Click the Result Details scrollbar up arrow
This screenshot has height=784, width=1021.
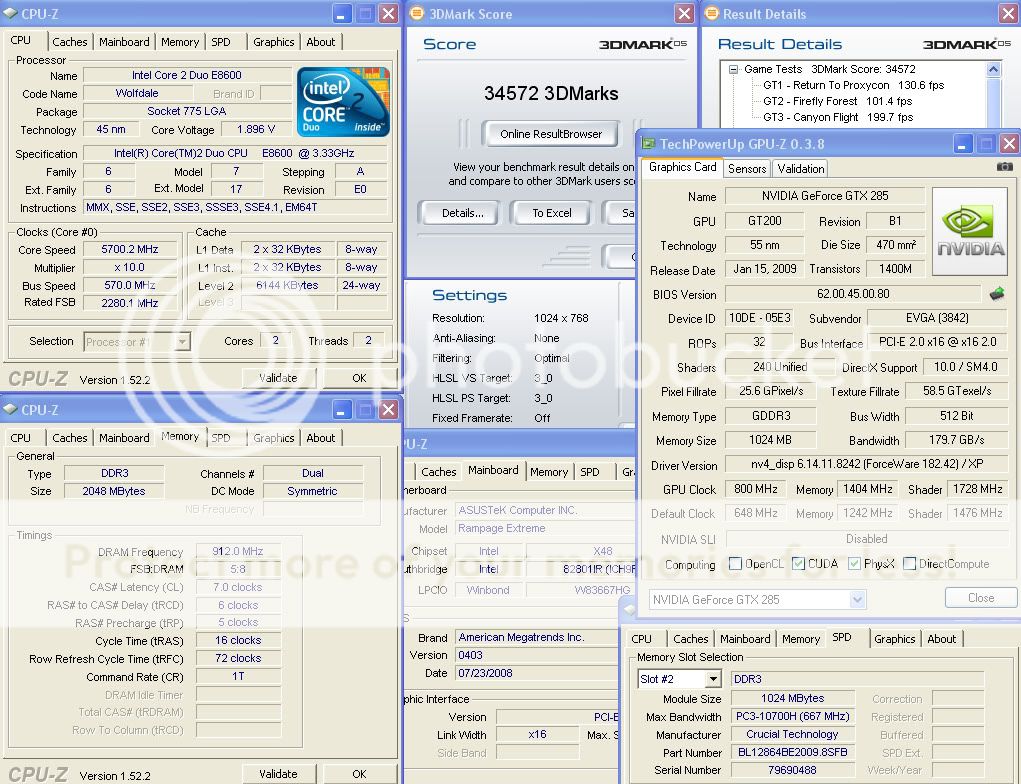pyautogui.click(x=994, y=69)
